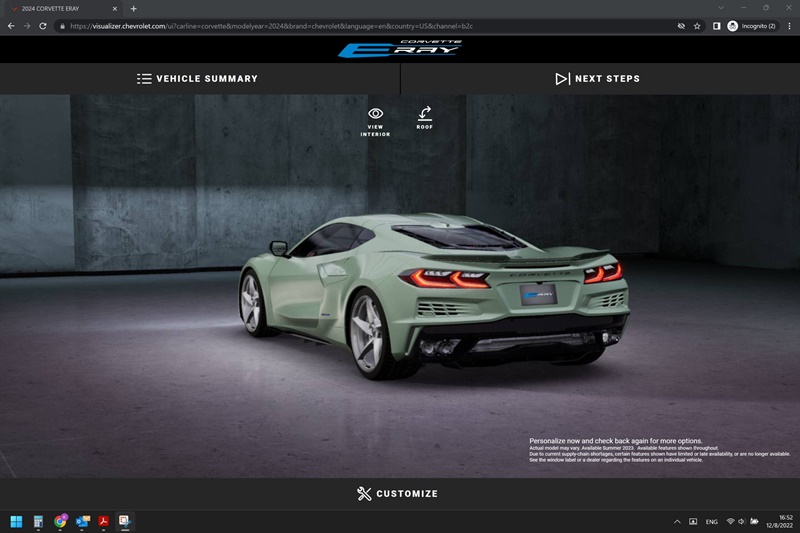Click the Corvette E-Ray logo

click(399, 49)
